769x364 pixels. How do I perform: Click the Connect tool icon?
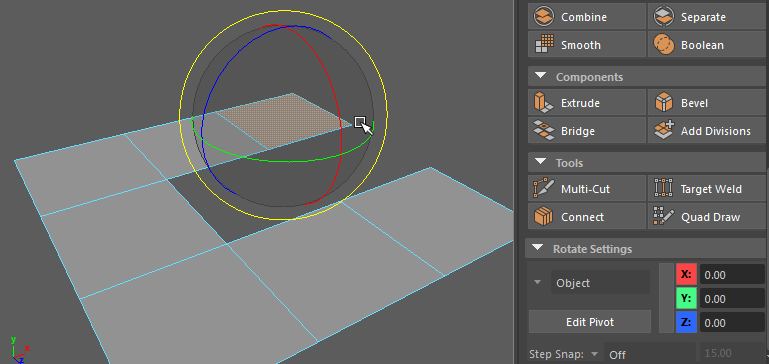(543, 217)
